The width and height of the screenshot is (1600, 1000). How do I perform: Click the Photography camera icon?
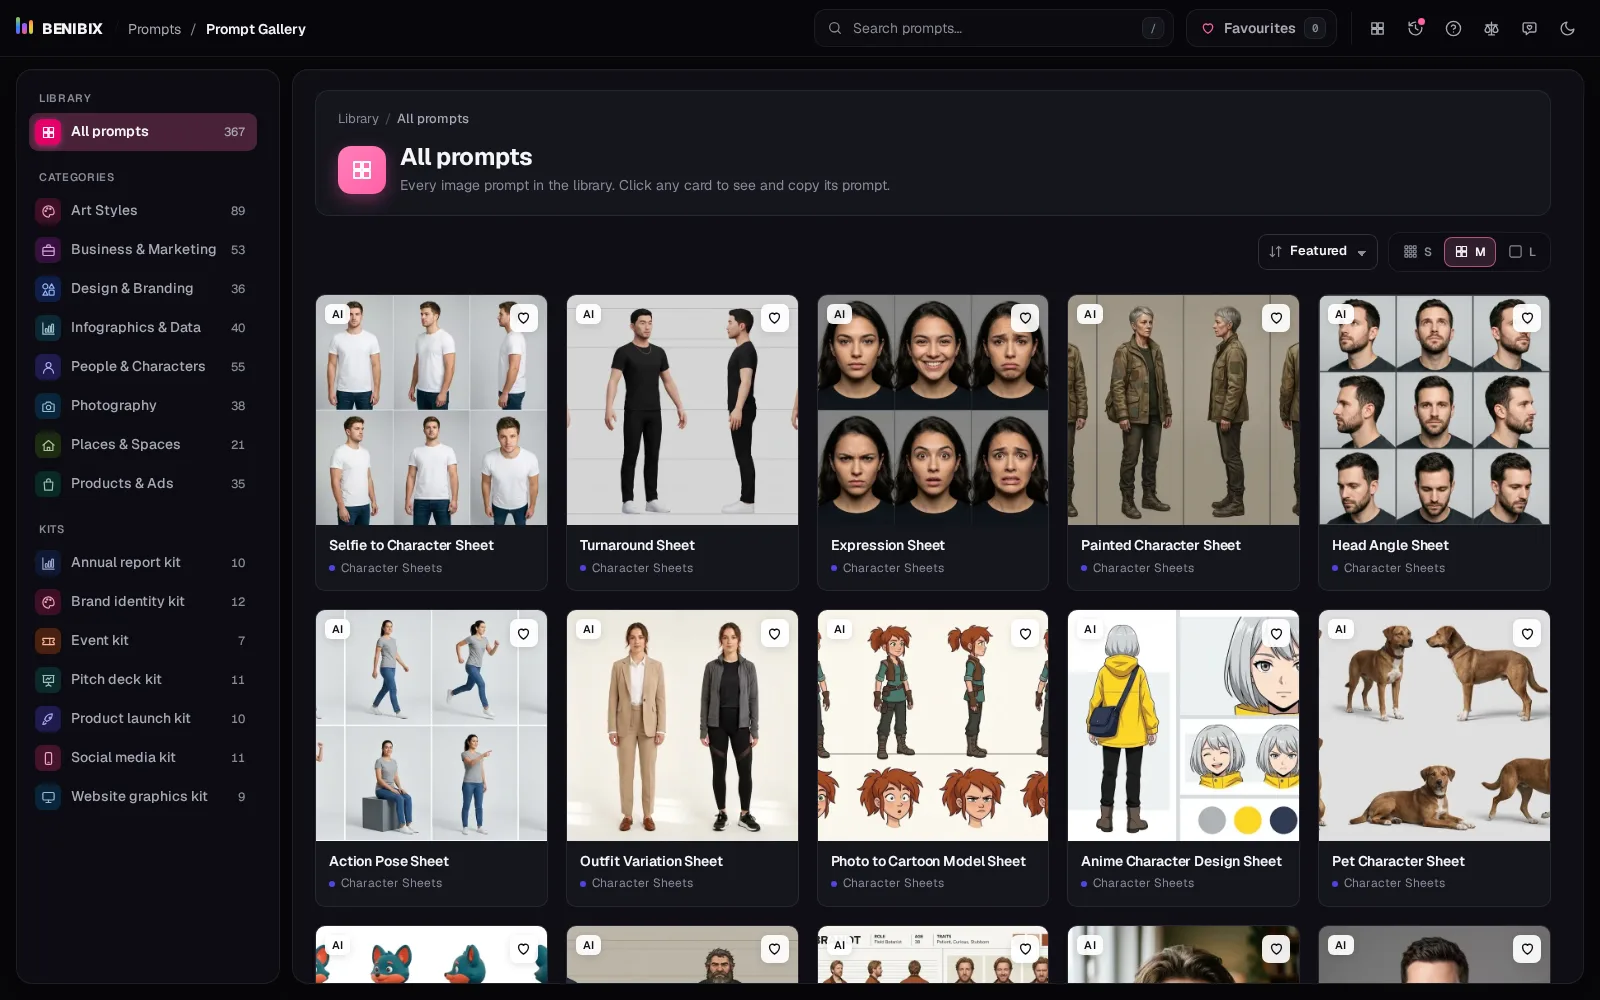pos(48,406)
